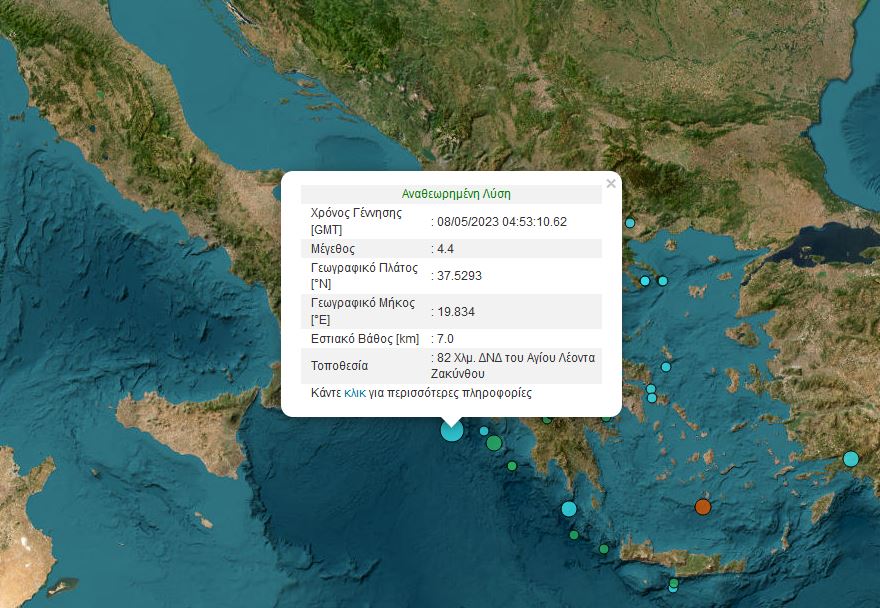The image size is (880, 608).
Task: Click the 'Αναθεωρημένη Λύση' popup header
Action: click(456, 194)
